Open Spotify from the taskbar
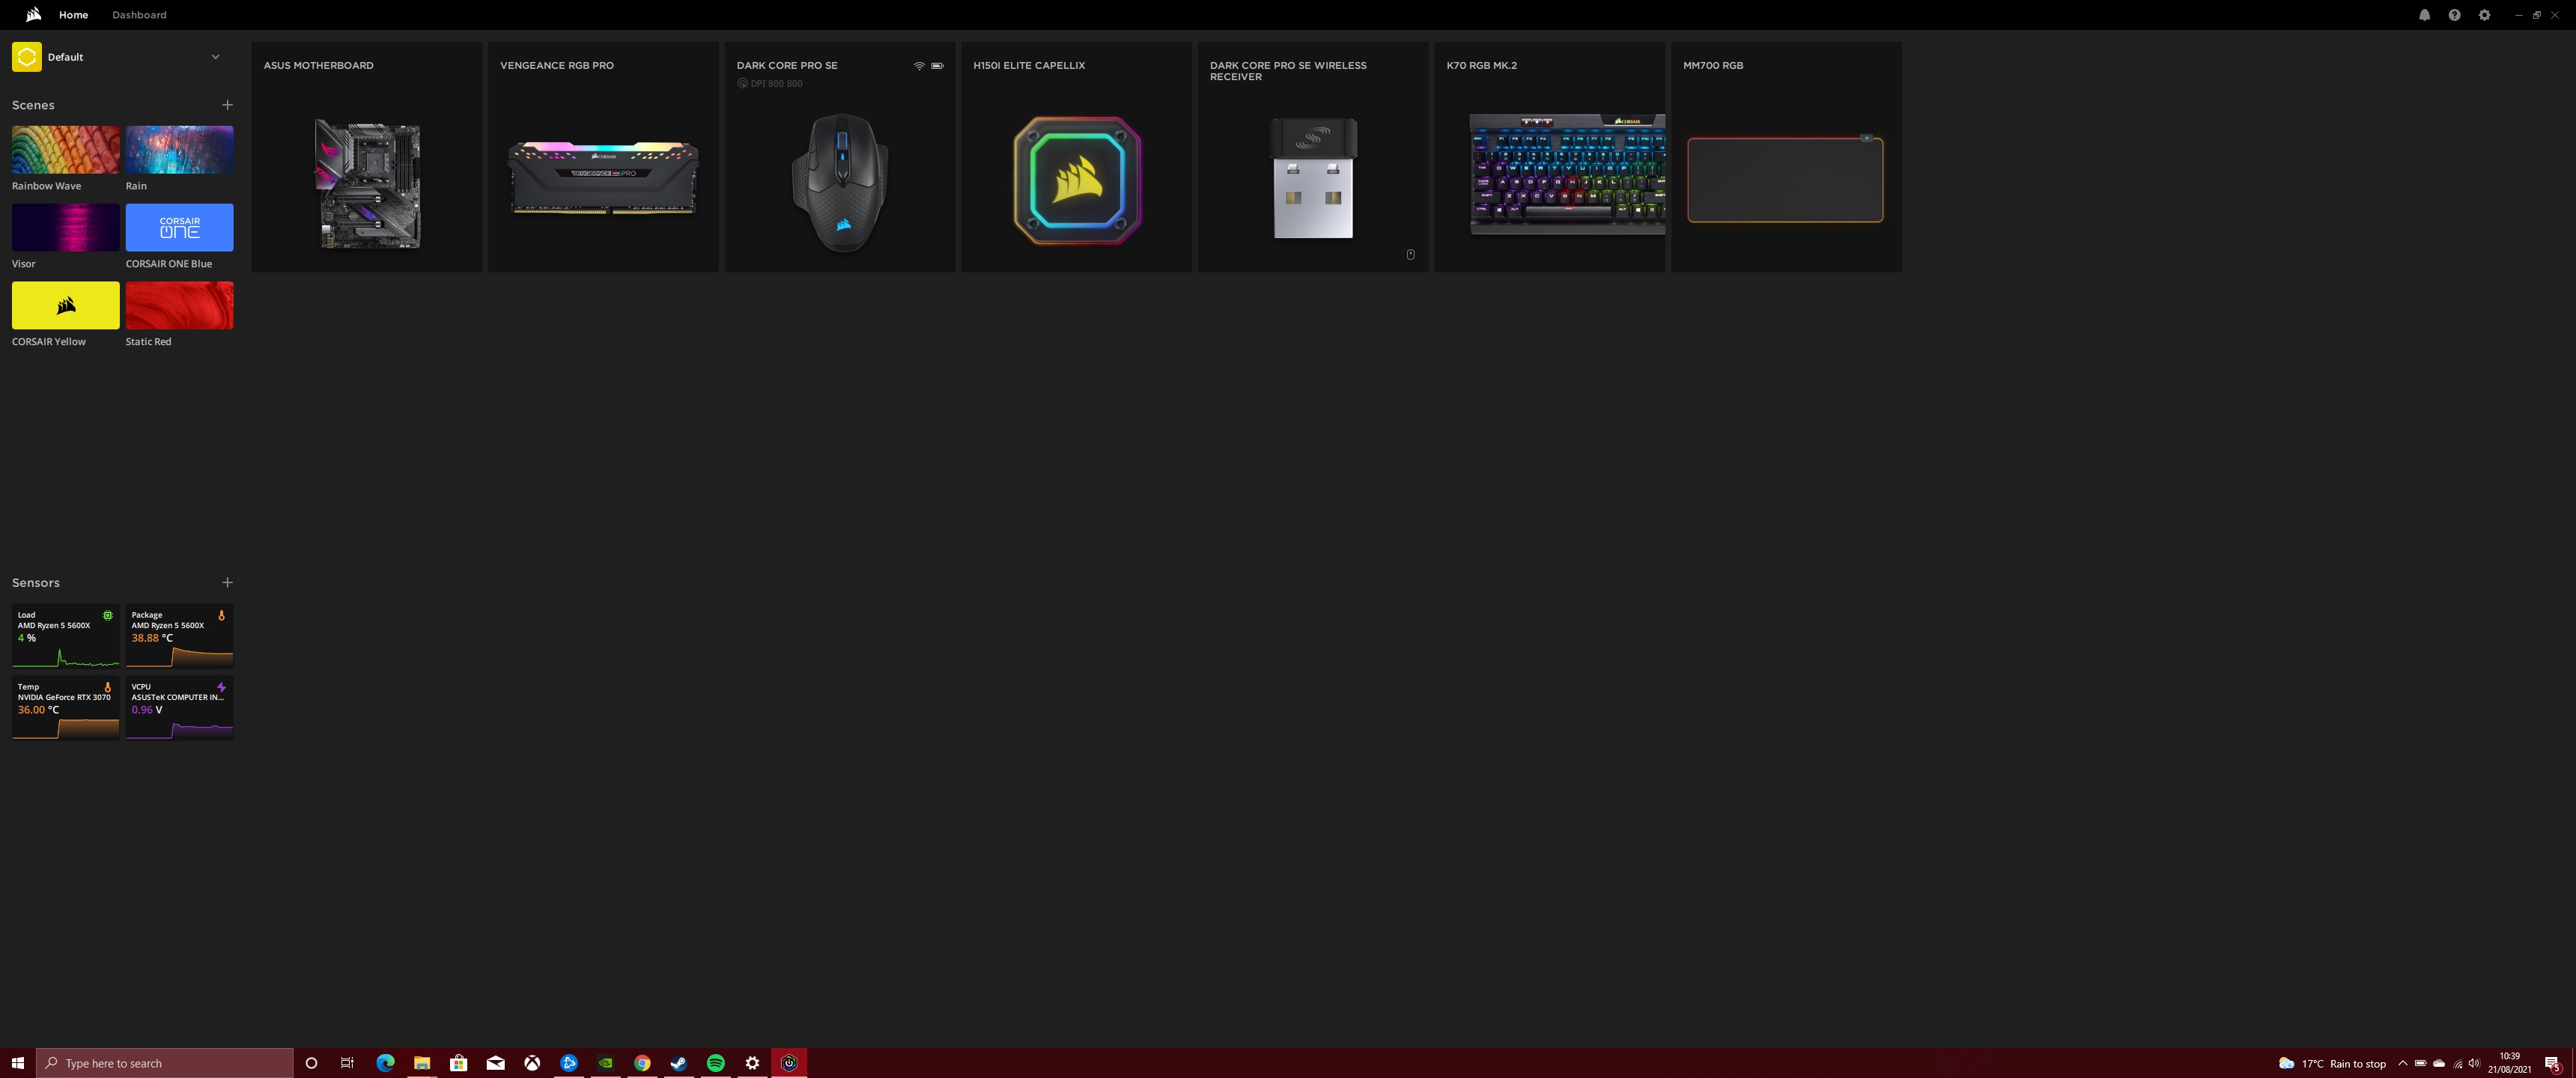2576x1078 pixels. click(716, 1063)
